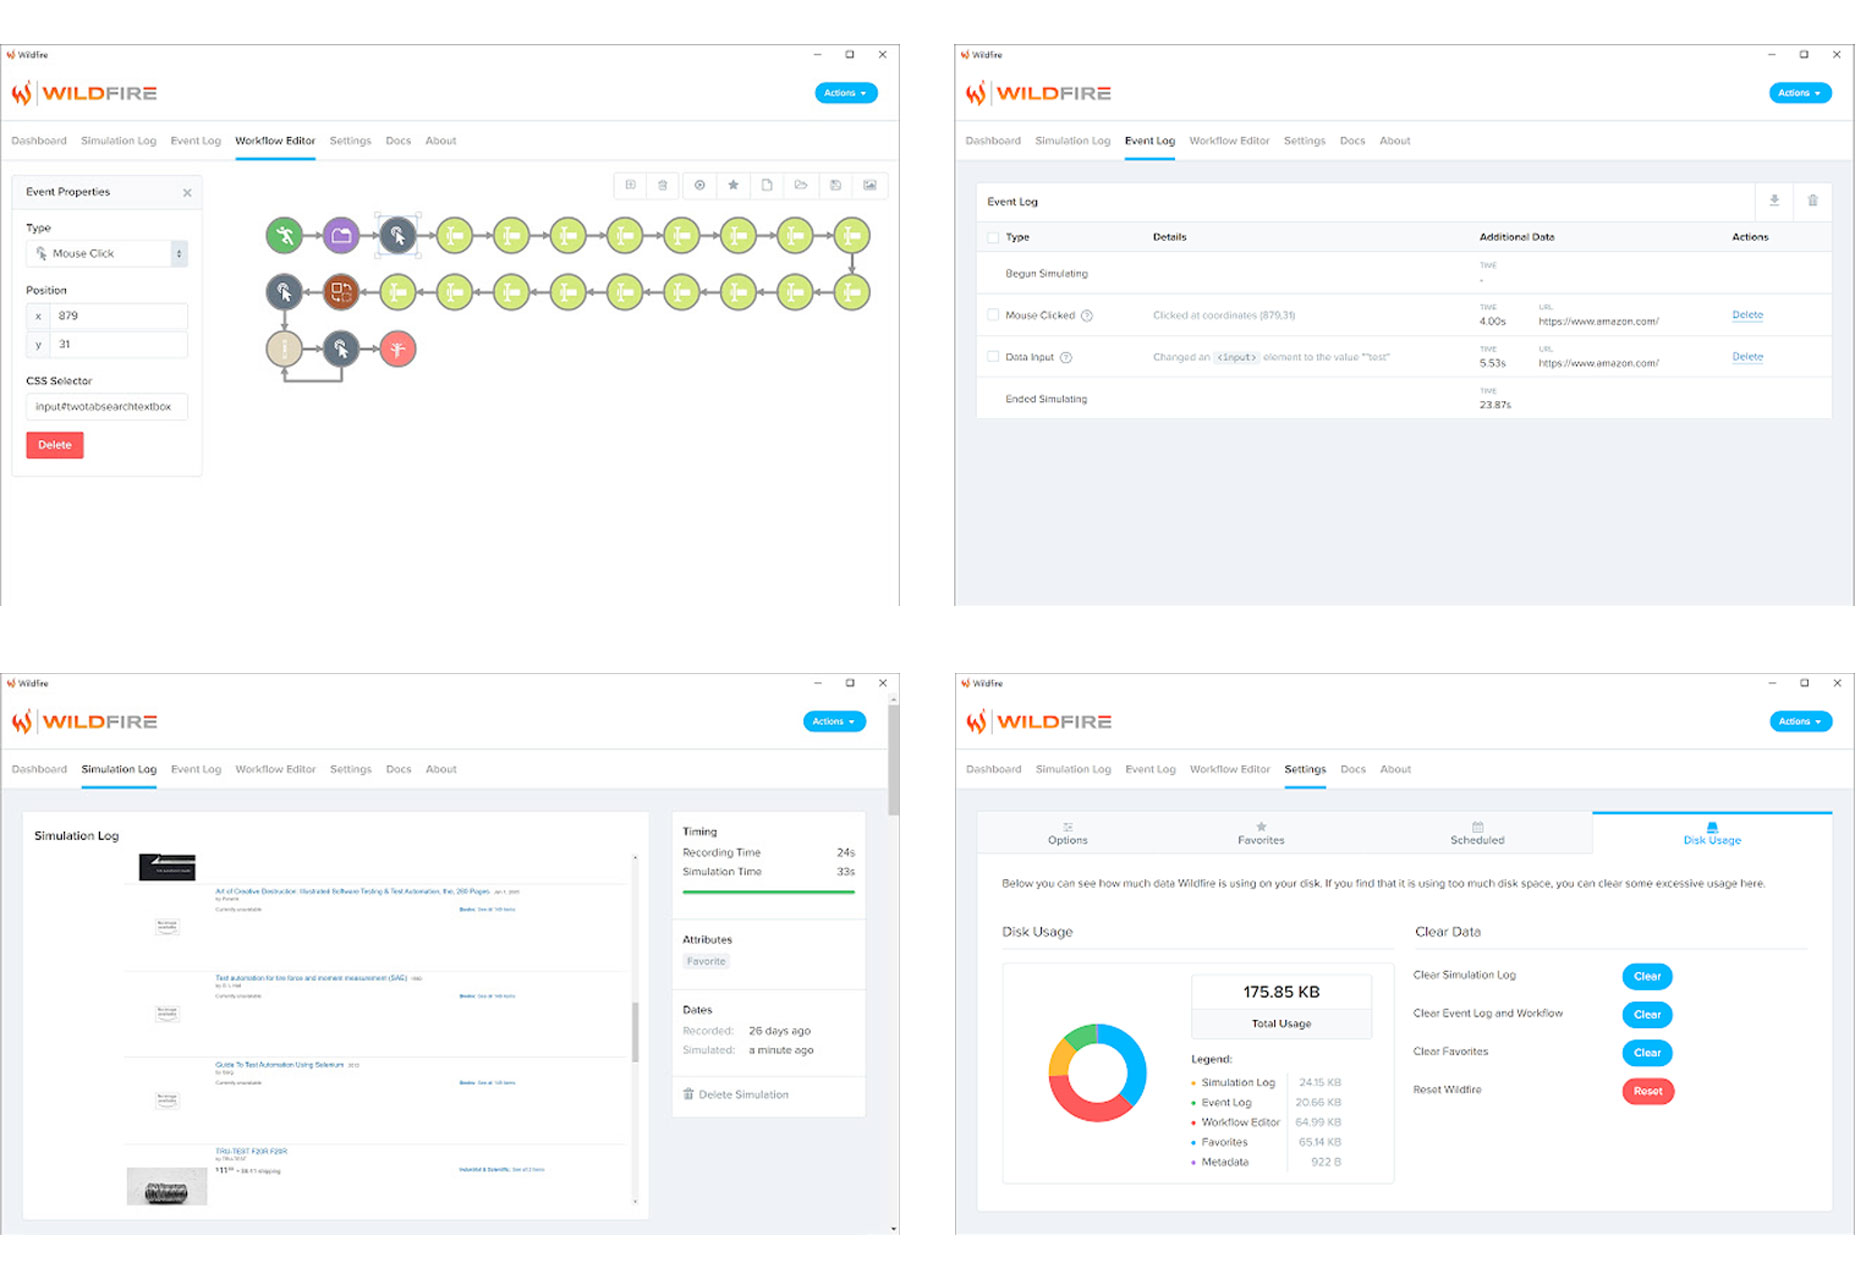This screenshot has height=1280, width=1856.
Task: Click Delete link in Mouse Clicked row
Action: (x=1747, y=315)
